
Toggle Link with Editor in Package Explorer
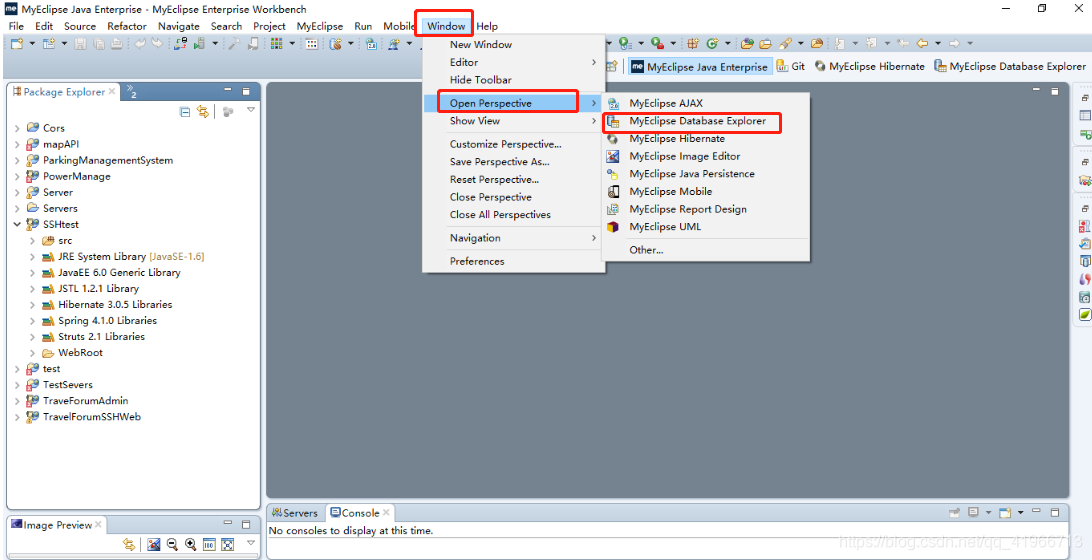[203, 111]
